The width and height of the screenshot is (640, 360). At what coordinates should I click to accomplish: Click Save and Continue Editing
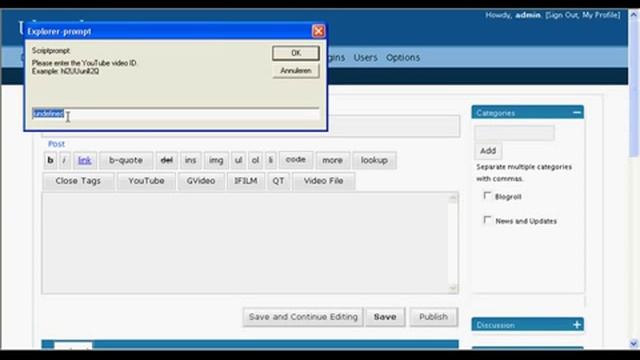[303, 317]
